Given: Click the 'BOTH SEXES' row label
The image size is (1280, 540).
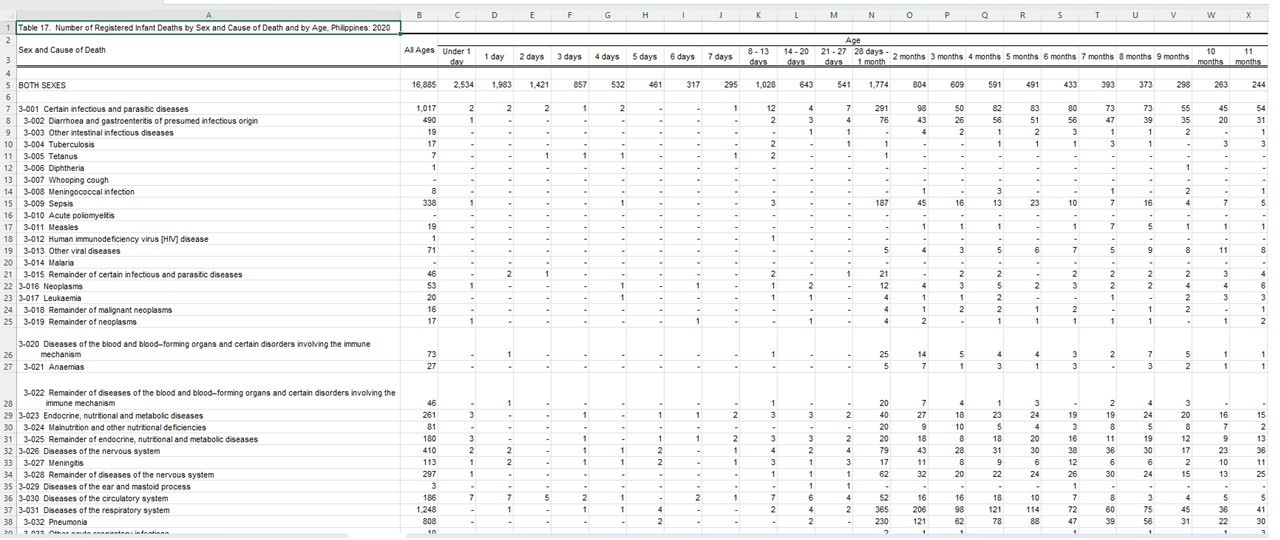Looking at the screenshot, I should 43,86.
